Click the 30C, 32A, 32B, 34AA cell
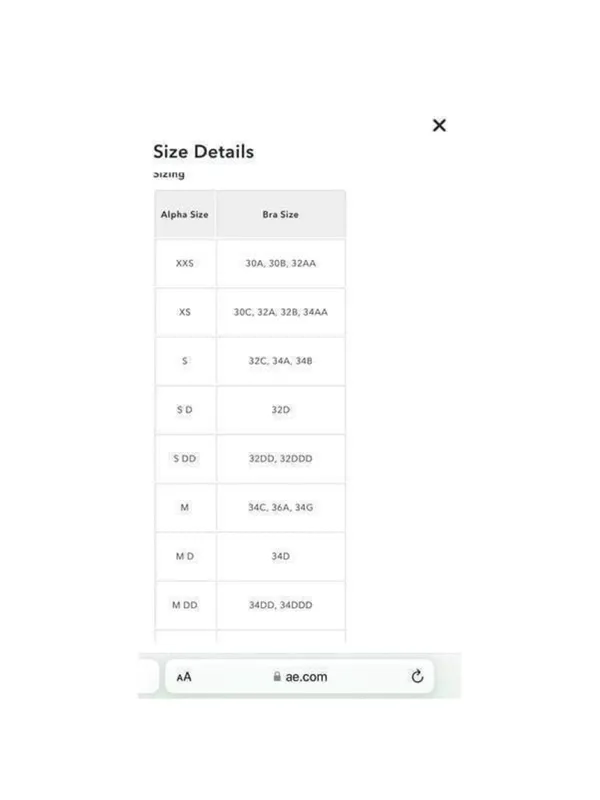600x800 pixels. point(281,312)
